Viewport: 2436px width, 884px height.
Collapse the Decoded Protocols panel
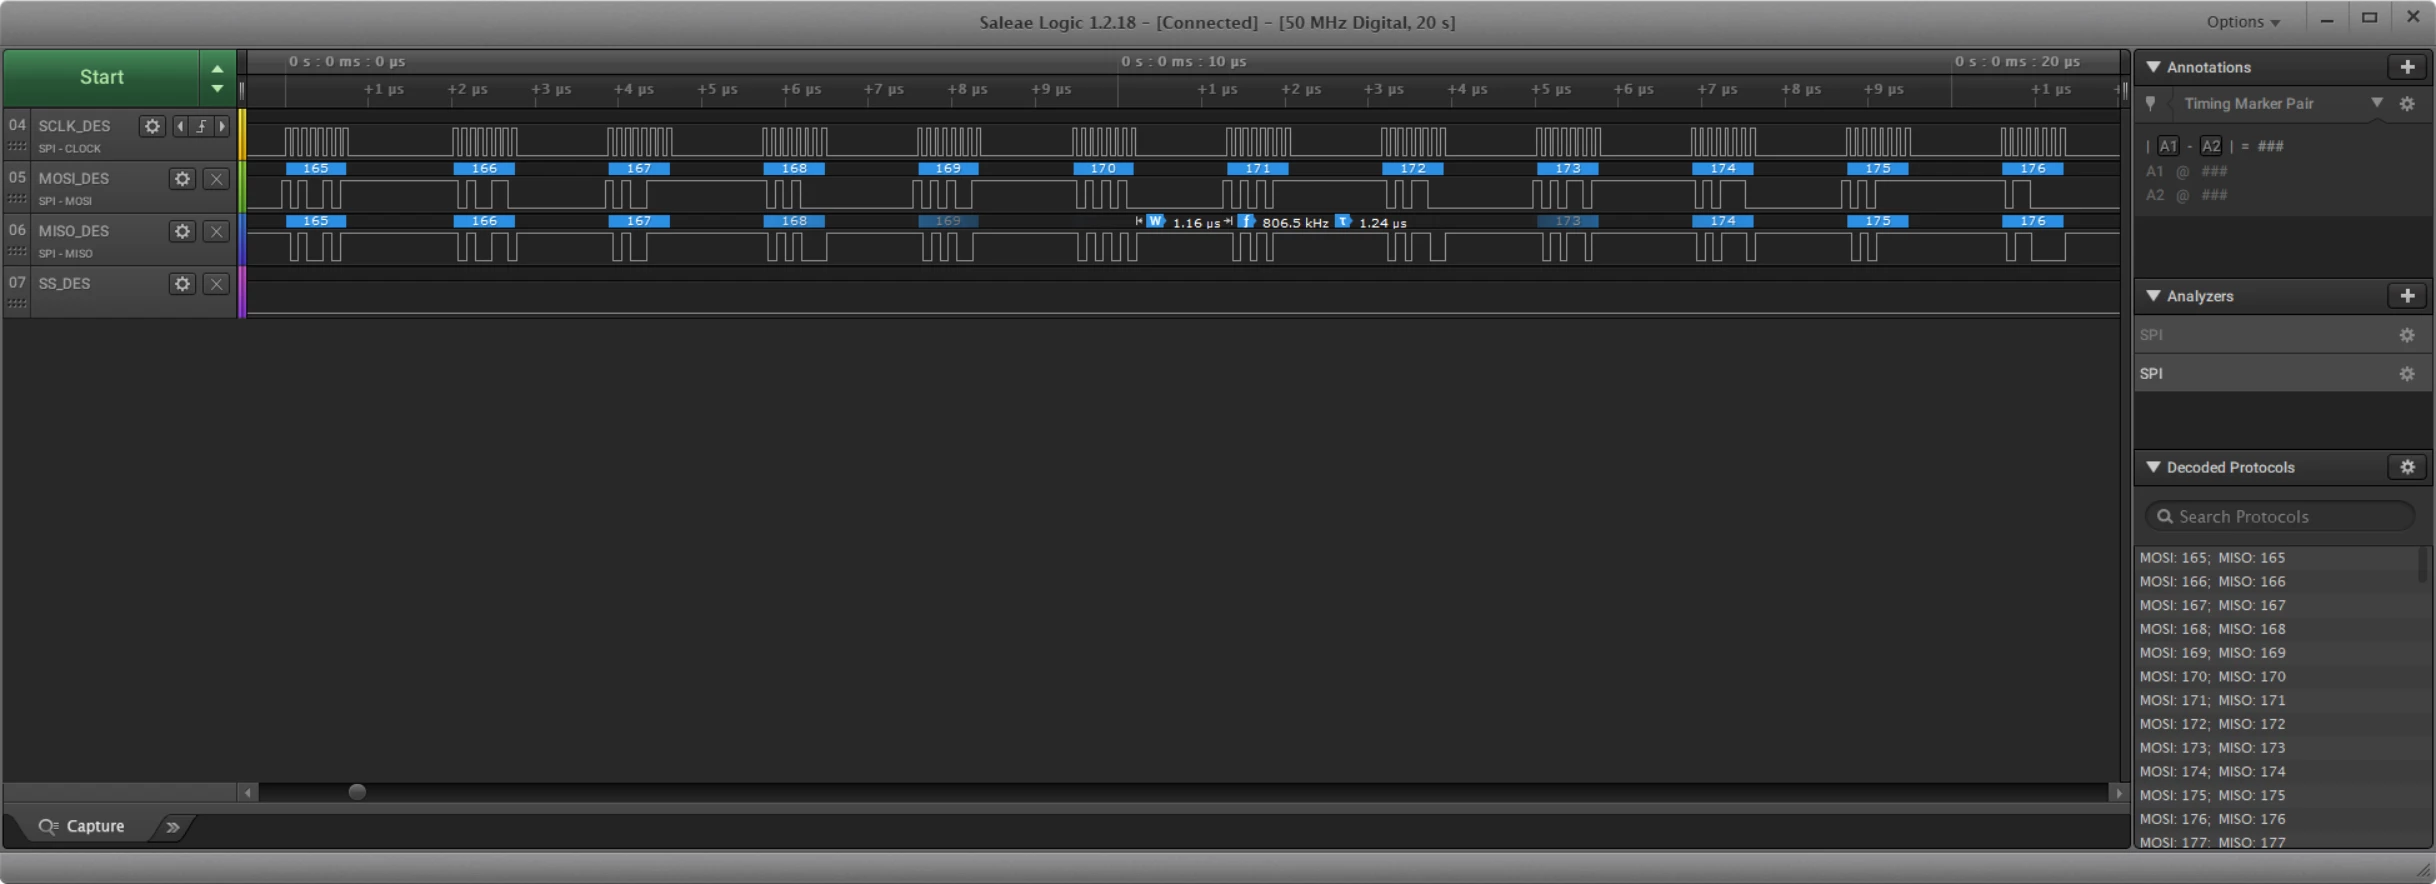click(x=2153, y=467)
